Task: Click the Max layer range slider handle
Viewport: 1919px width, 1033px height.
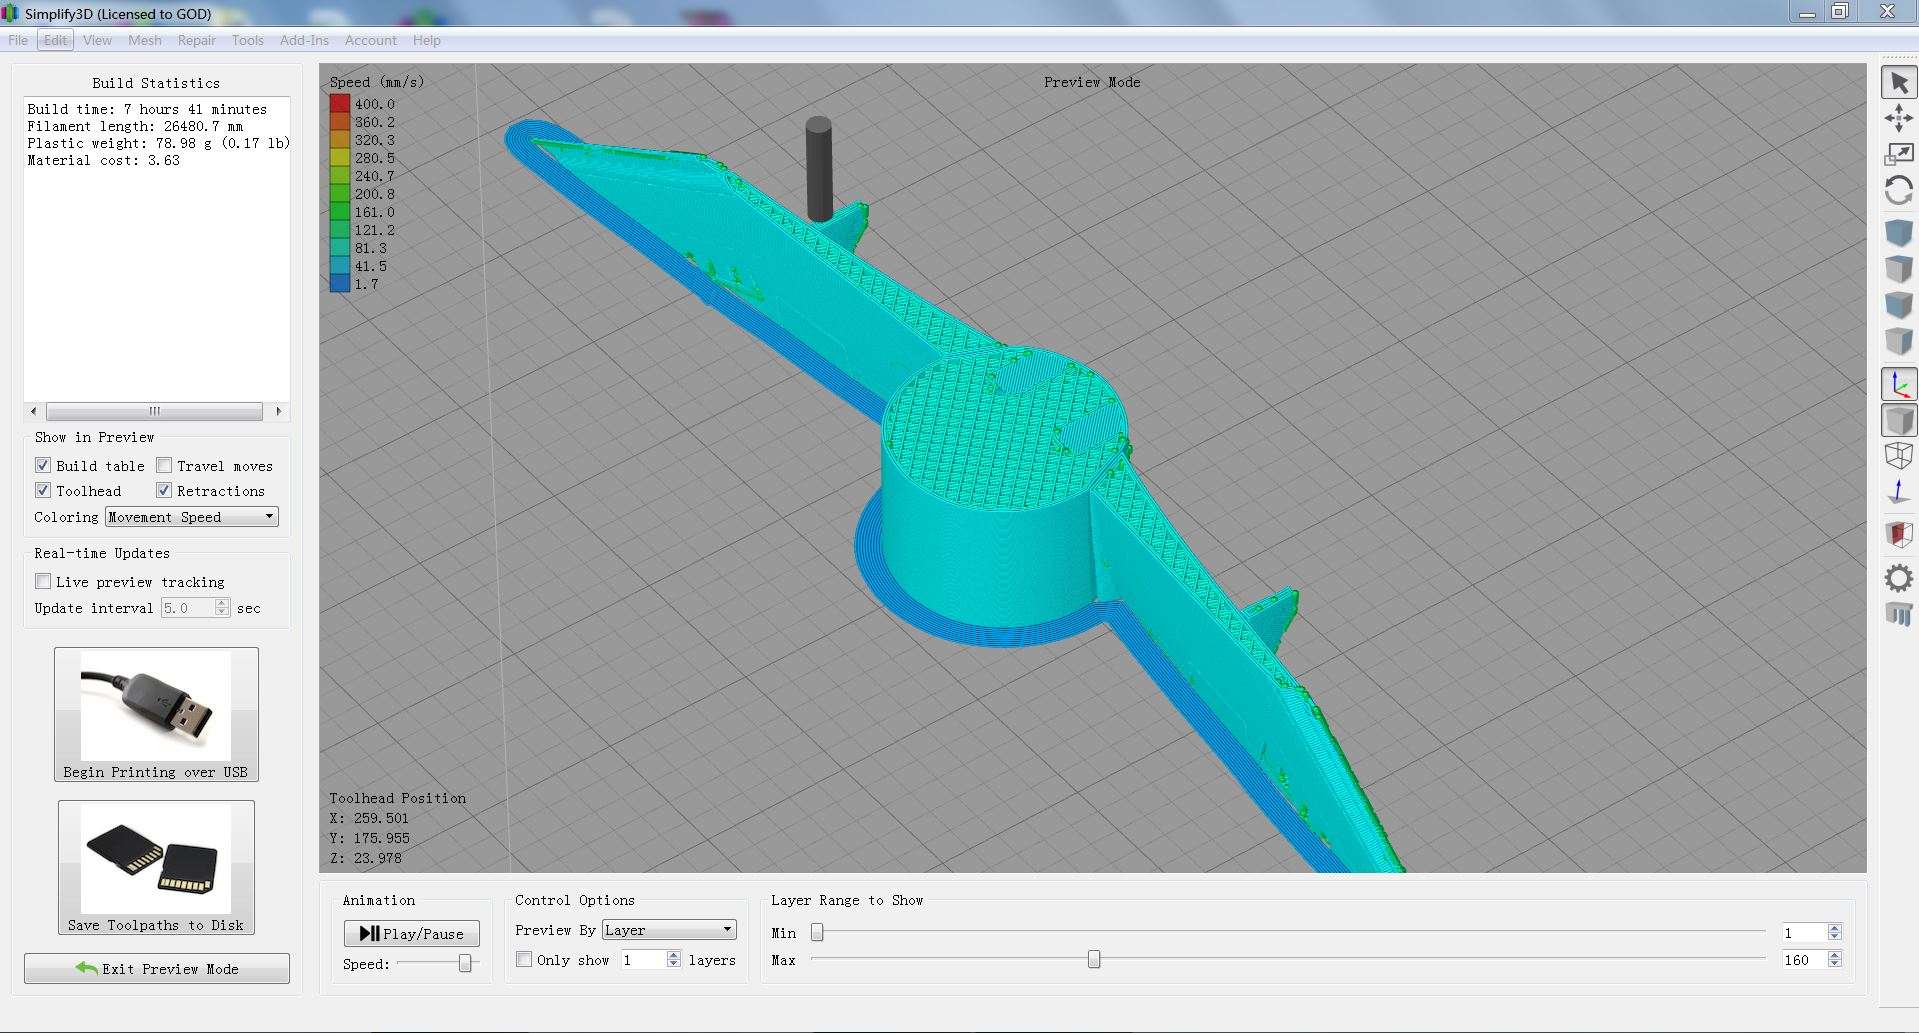Action: pos(1094,960)
